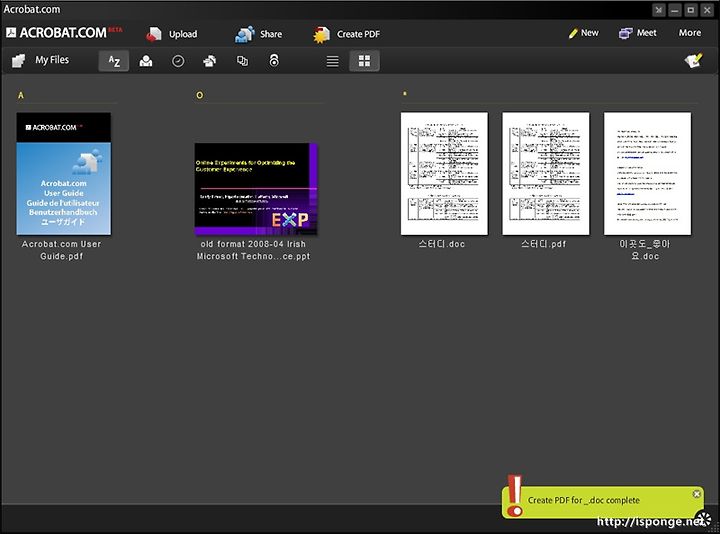Image resolution: width=720 pixels, height=534 pixels.
Task: Click the Create PDF star icon
Action: click(x=322, y=34)
